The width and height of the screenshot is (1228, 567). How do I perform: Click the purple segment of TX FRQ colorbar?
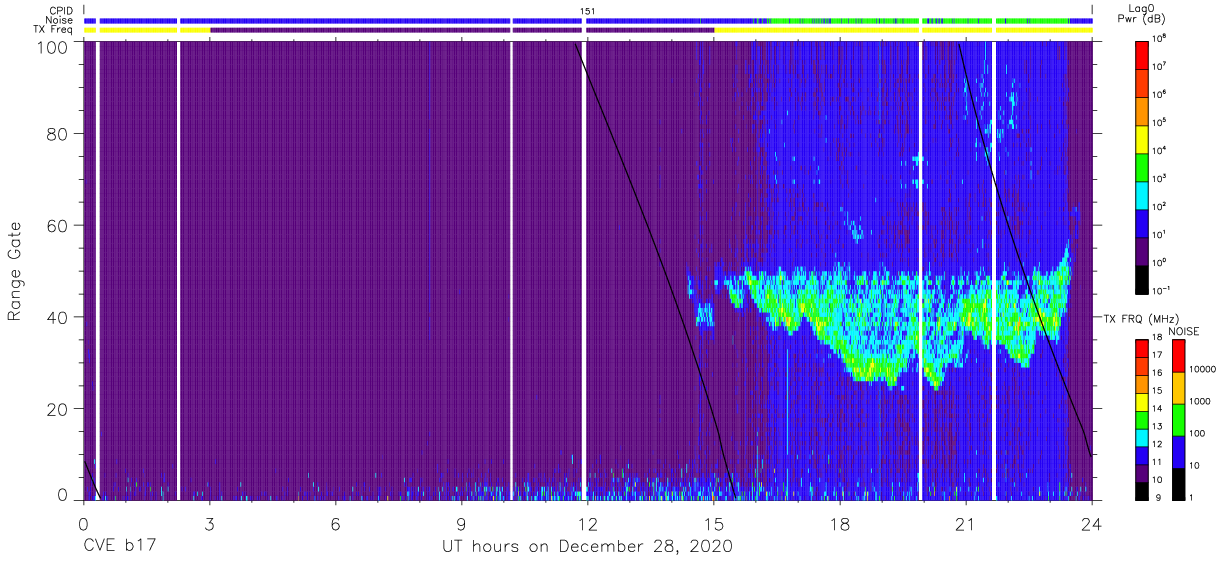1143,471
